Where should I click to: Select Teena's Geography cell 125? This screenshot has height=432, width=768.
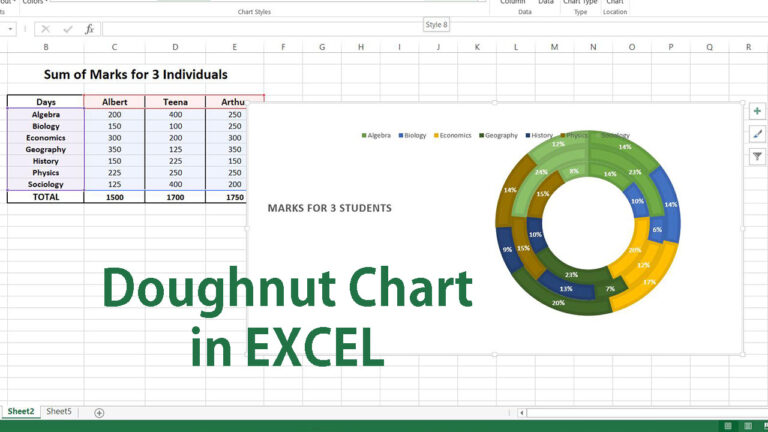tap(175, 149)
